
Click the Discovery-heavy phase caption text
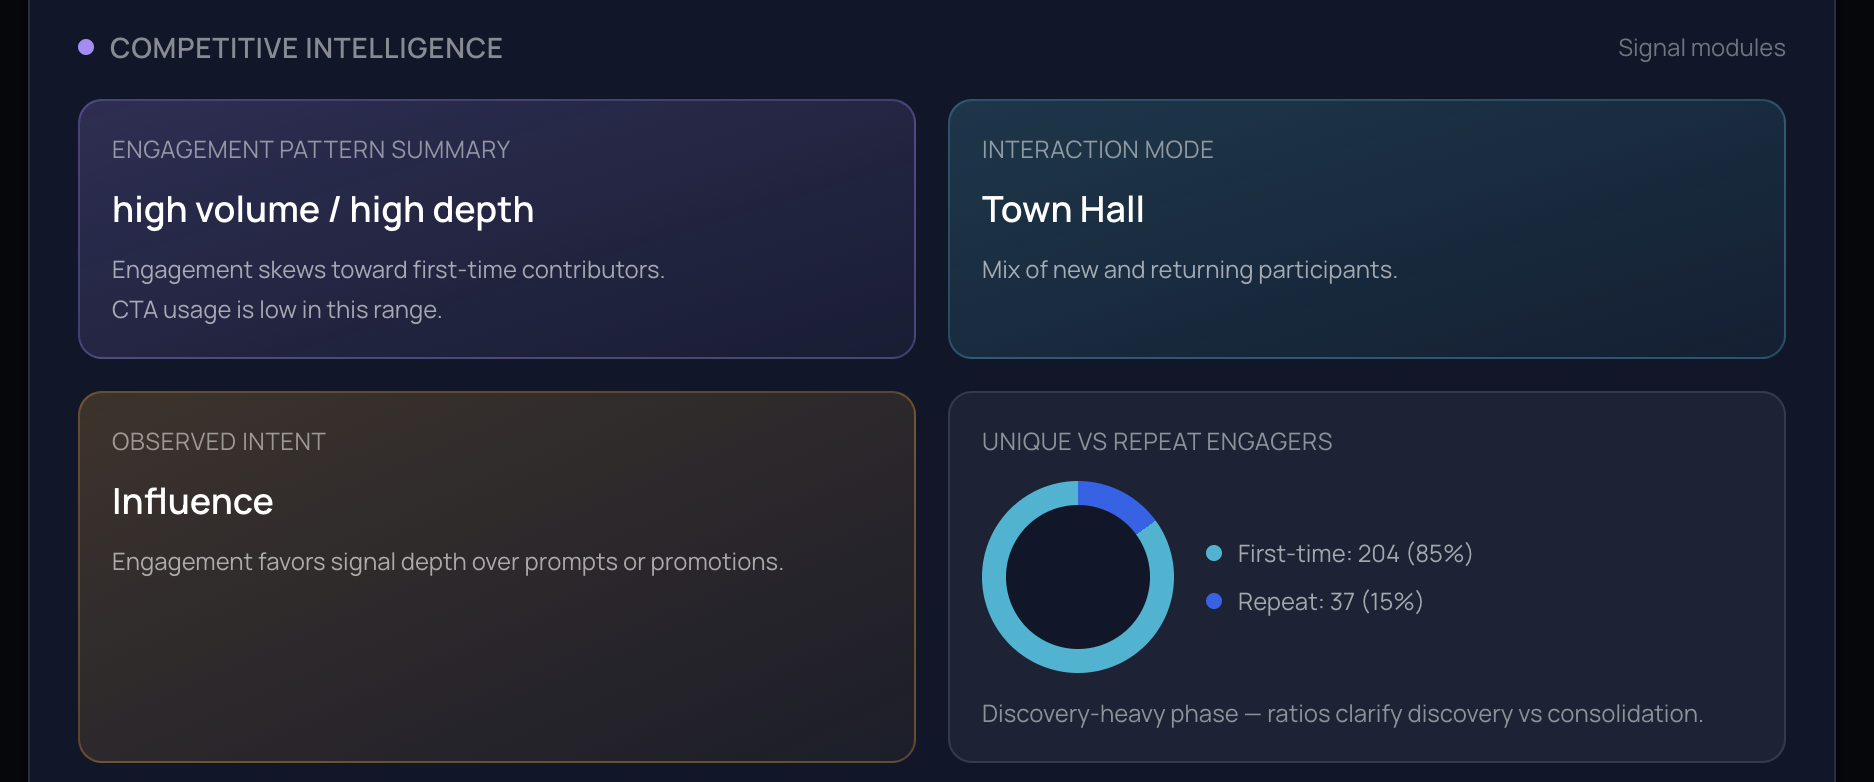point(1341,713)
